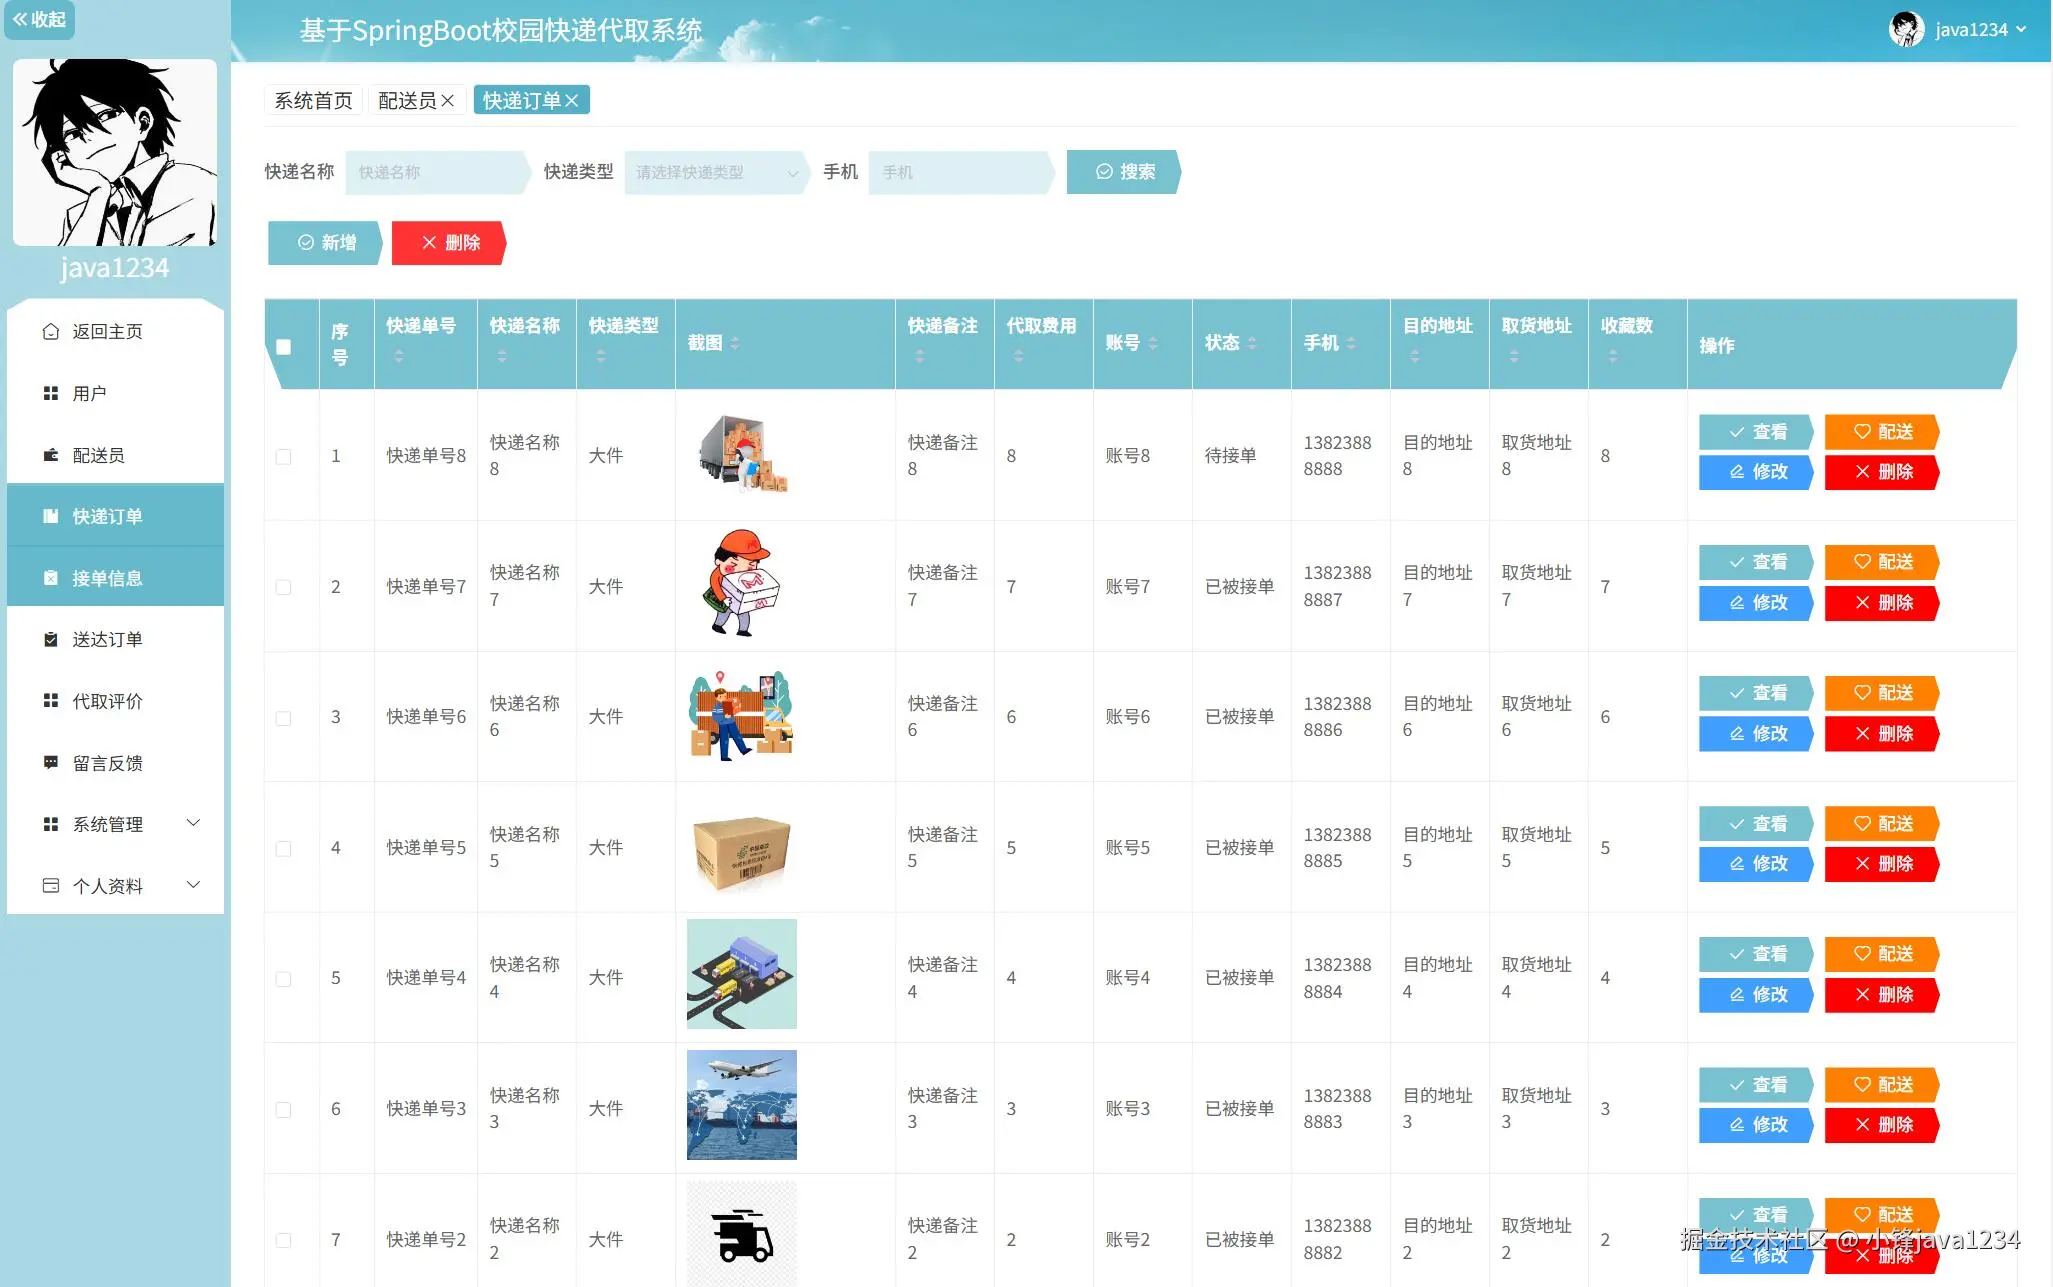Click the 留言反馈 chat bubble icon
The image size is (2053, 1287).
[51, 763]
